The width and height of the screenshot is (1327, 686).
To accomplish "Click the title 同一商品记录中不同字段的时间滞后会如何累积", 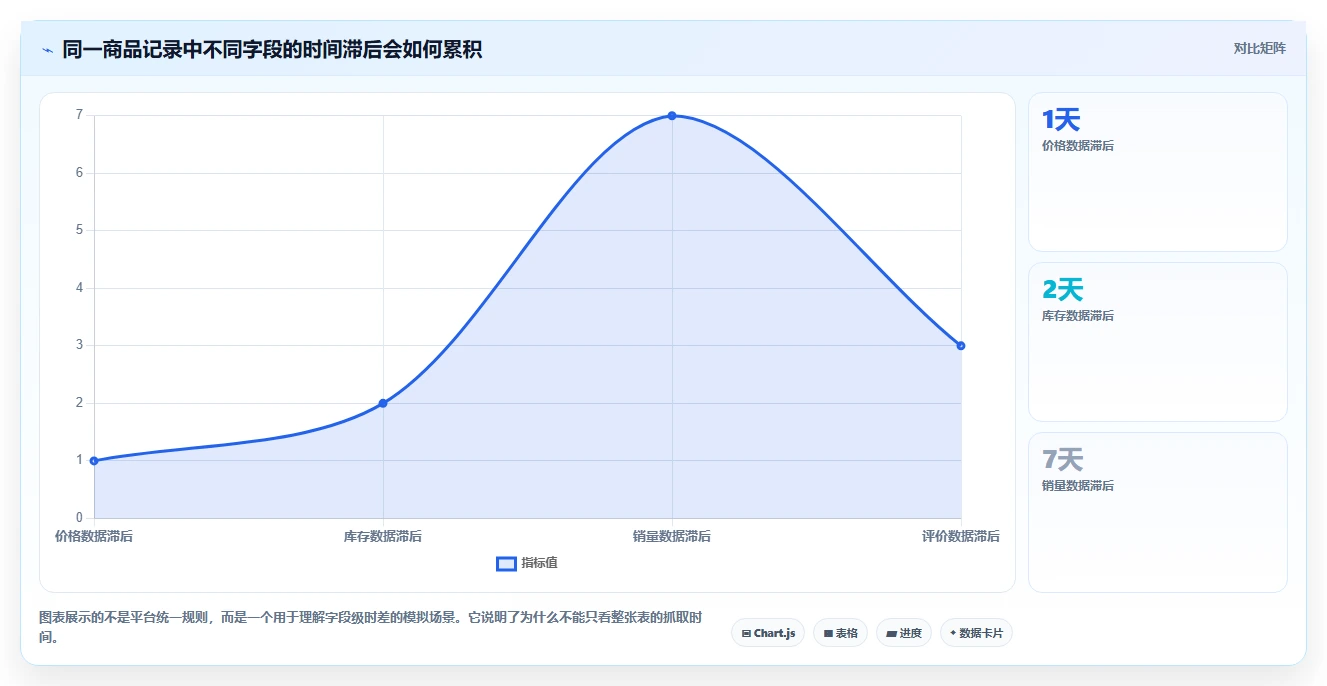I will pos(272,49).
